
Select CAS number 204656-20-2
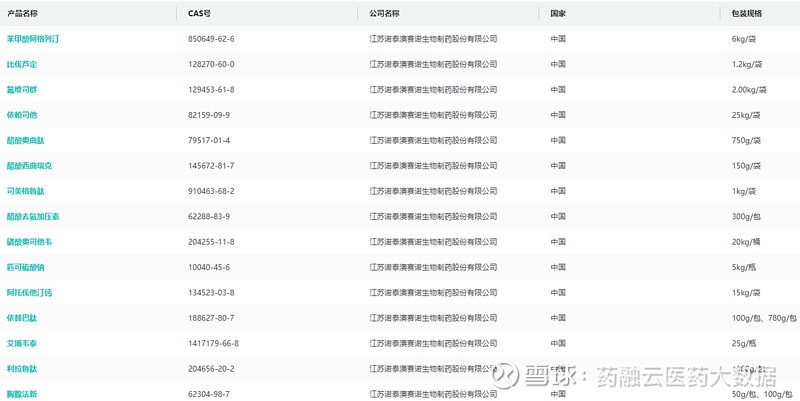click(x=211, y=369)
